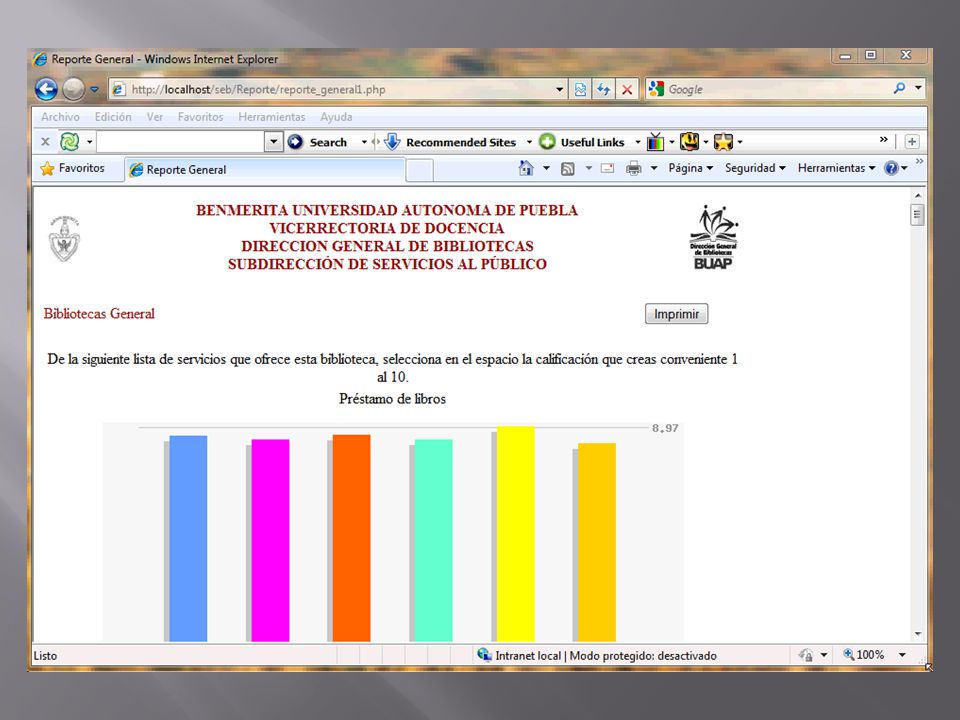Expand the address bar history dropdown
This screenshot has height=720, width=960.
(x=559, y=89)
